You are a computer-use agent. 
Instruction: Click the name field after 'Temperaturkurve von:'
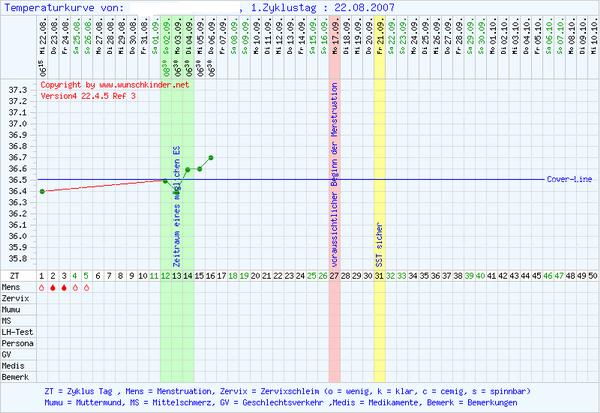click(185, 7)
